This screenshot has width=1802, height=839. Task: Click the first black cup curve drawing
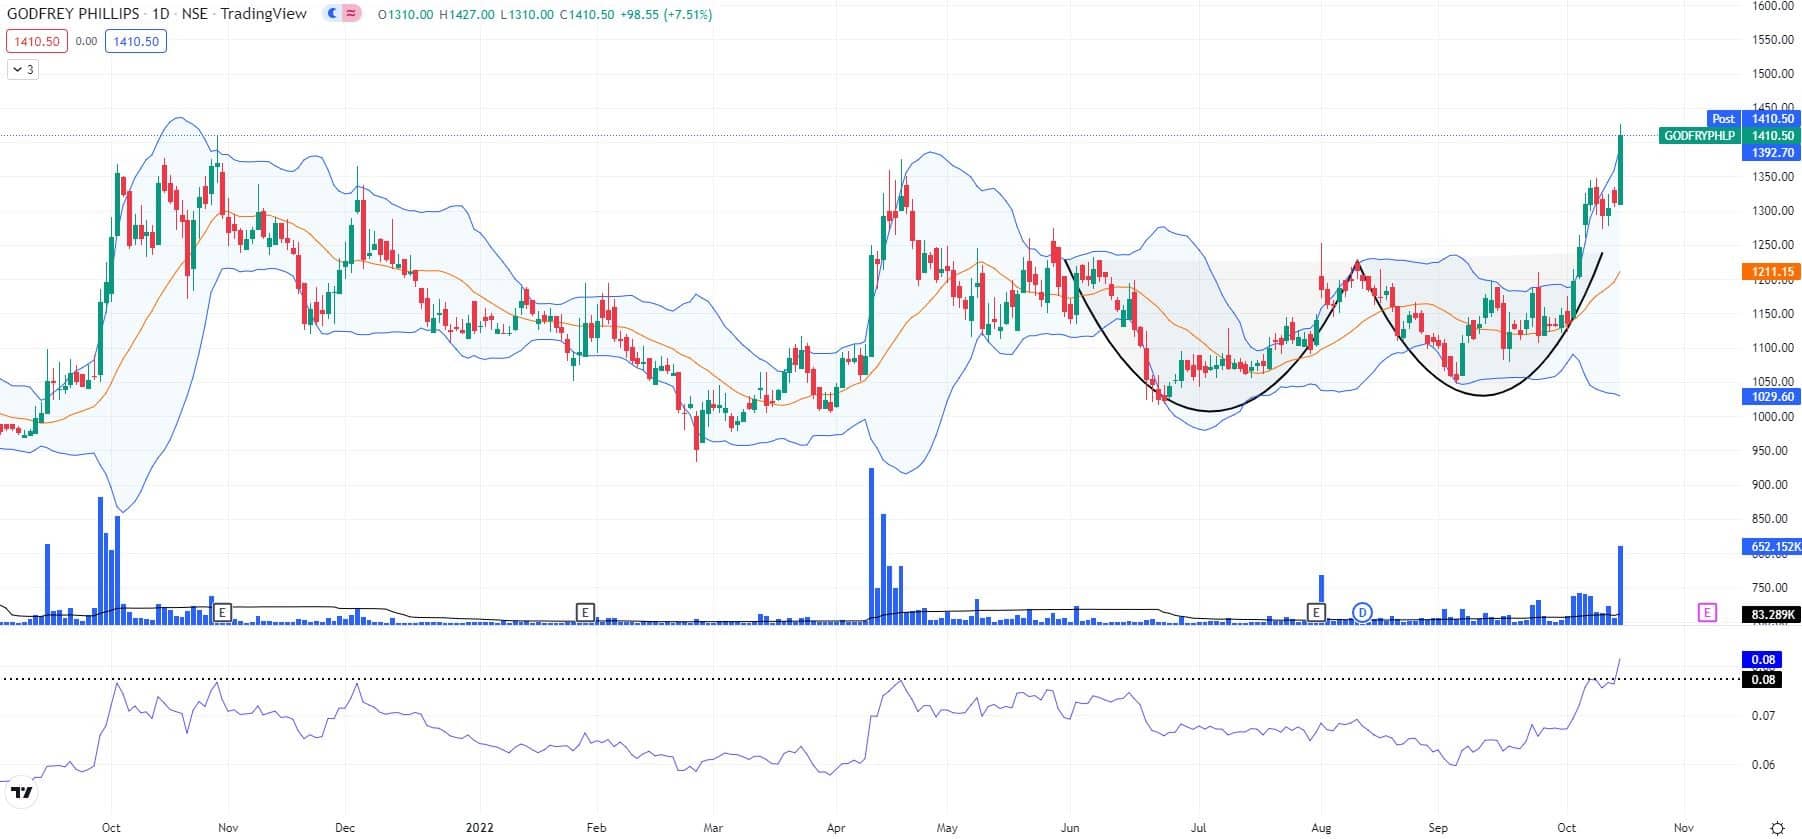(1209, 410)
